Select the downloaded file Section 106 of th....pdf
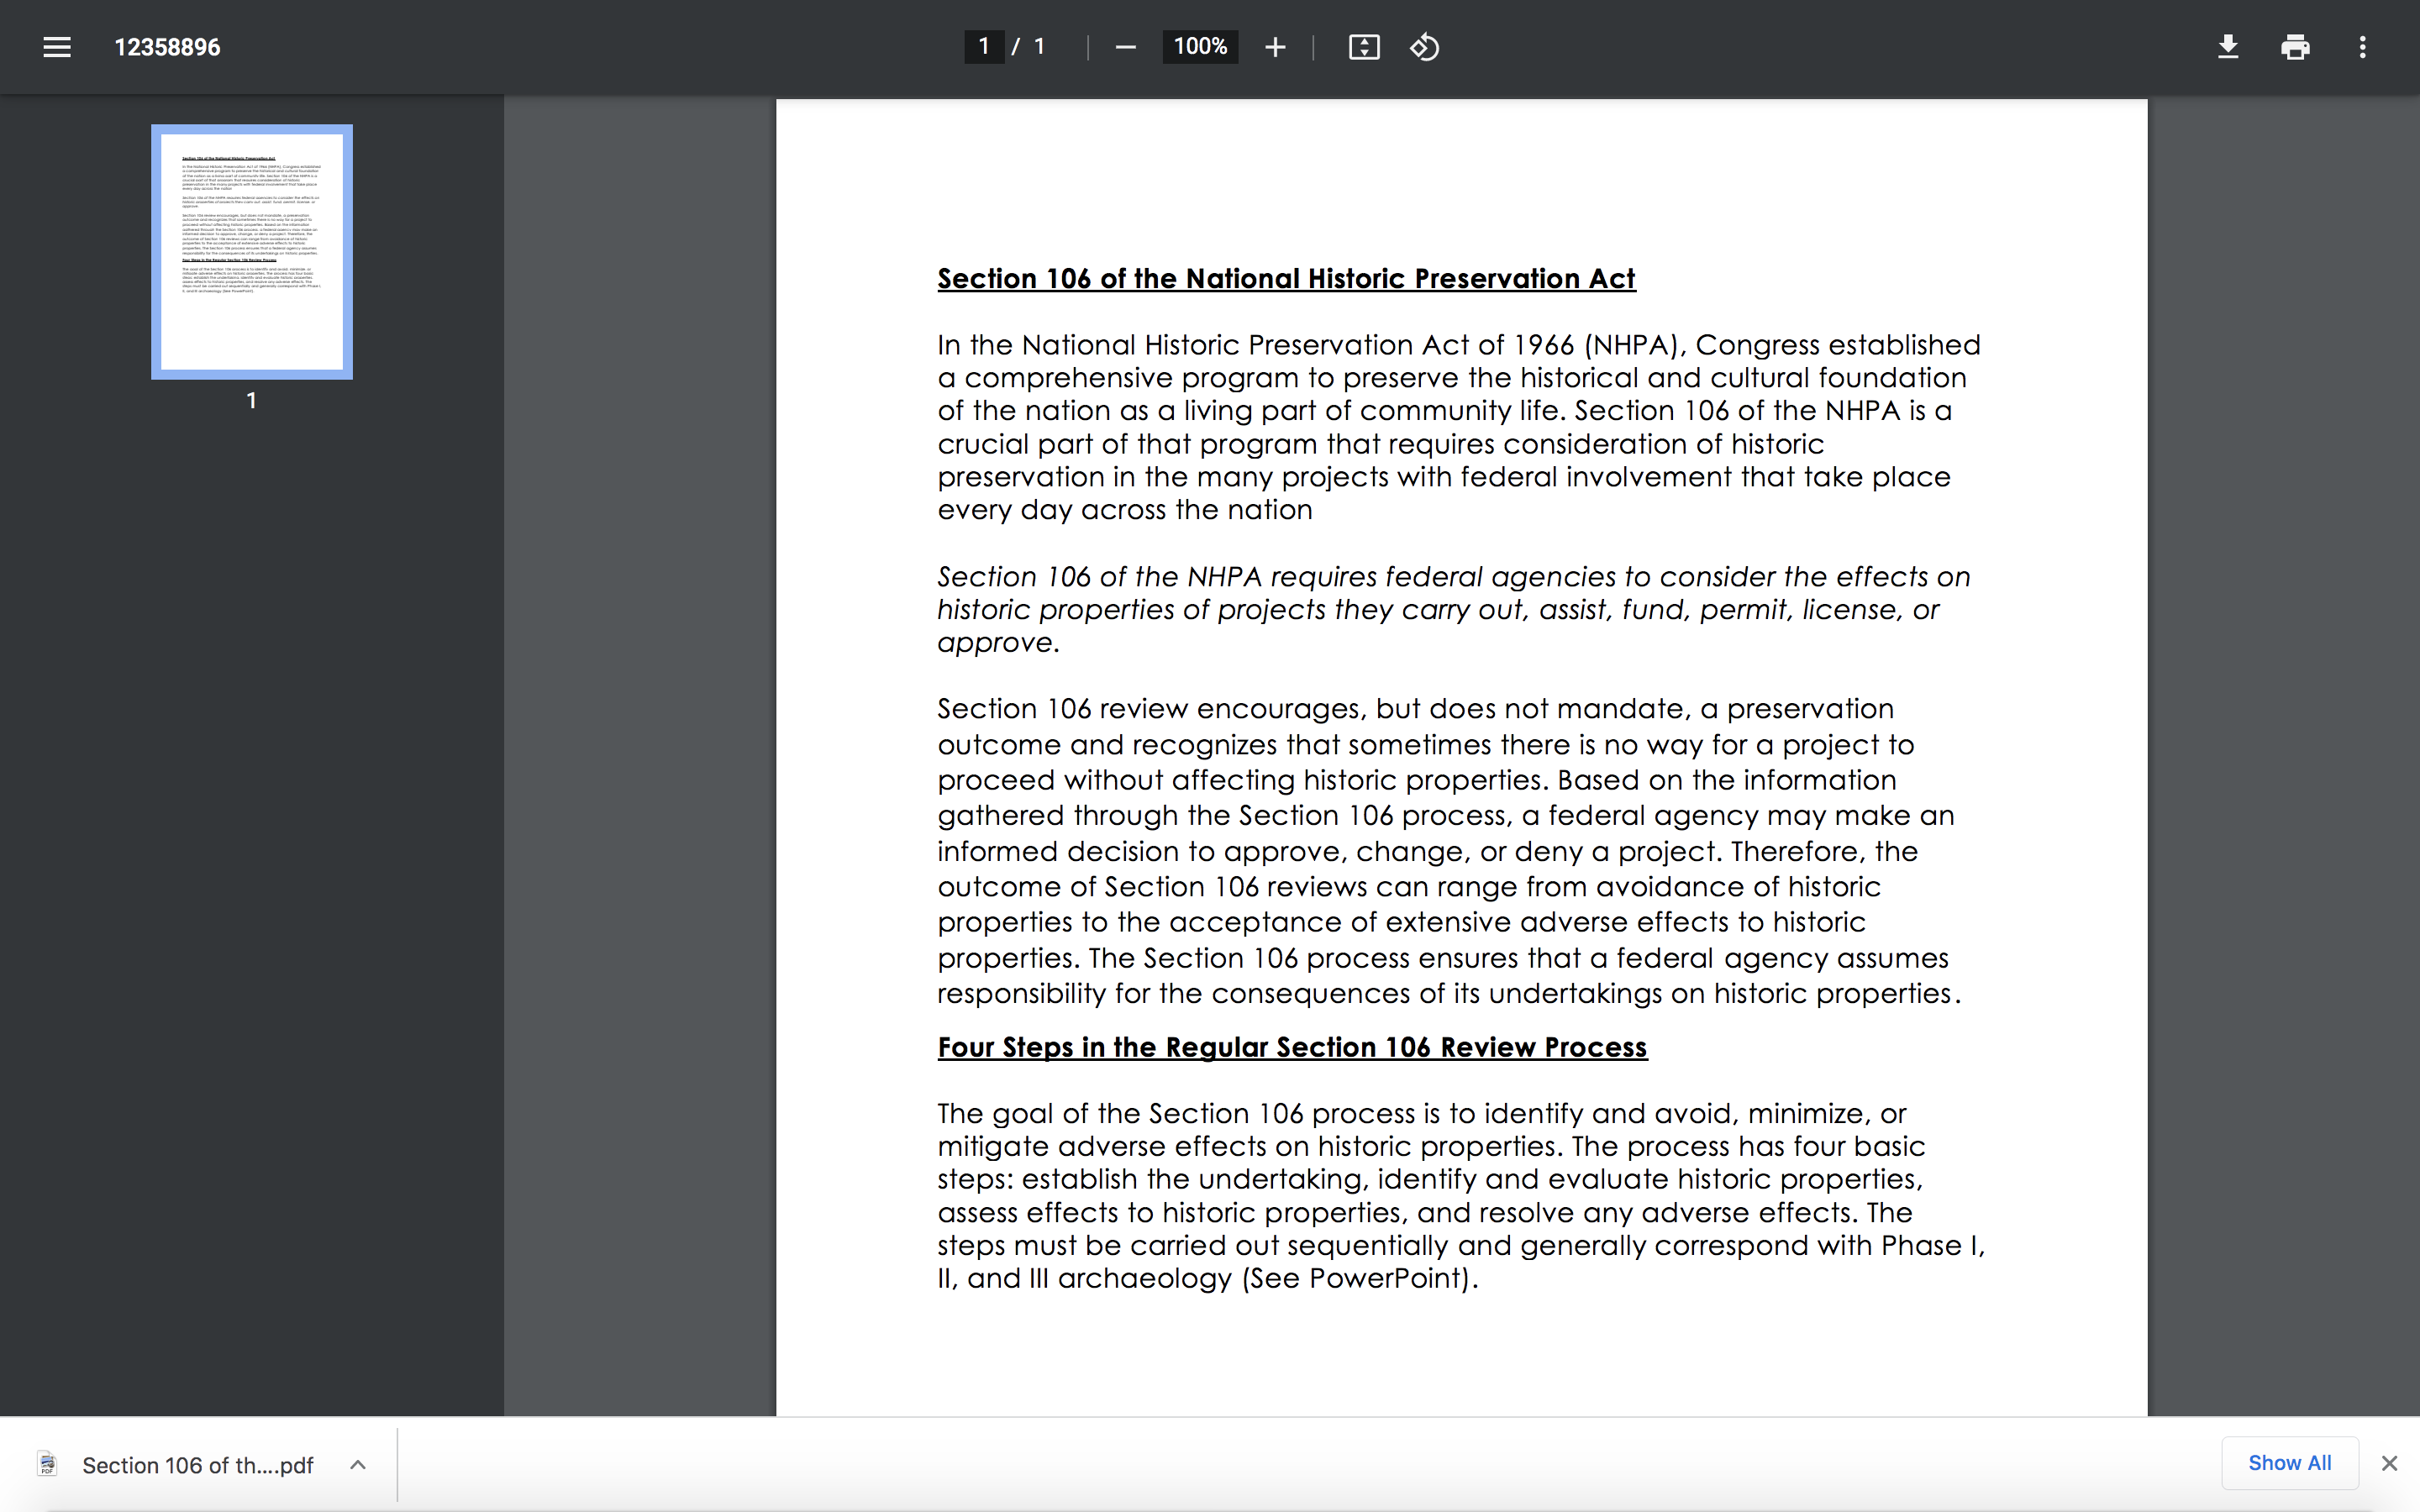 tap(197, 1464)
